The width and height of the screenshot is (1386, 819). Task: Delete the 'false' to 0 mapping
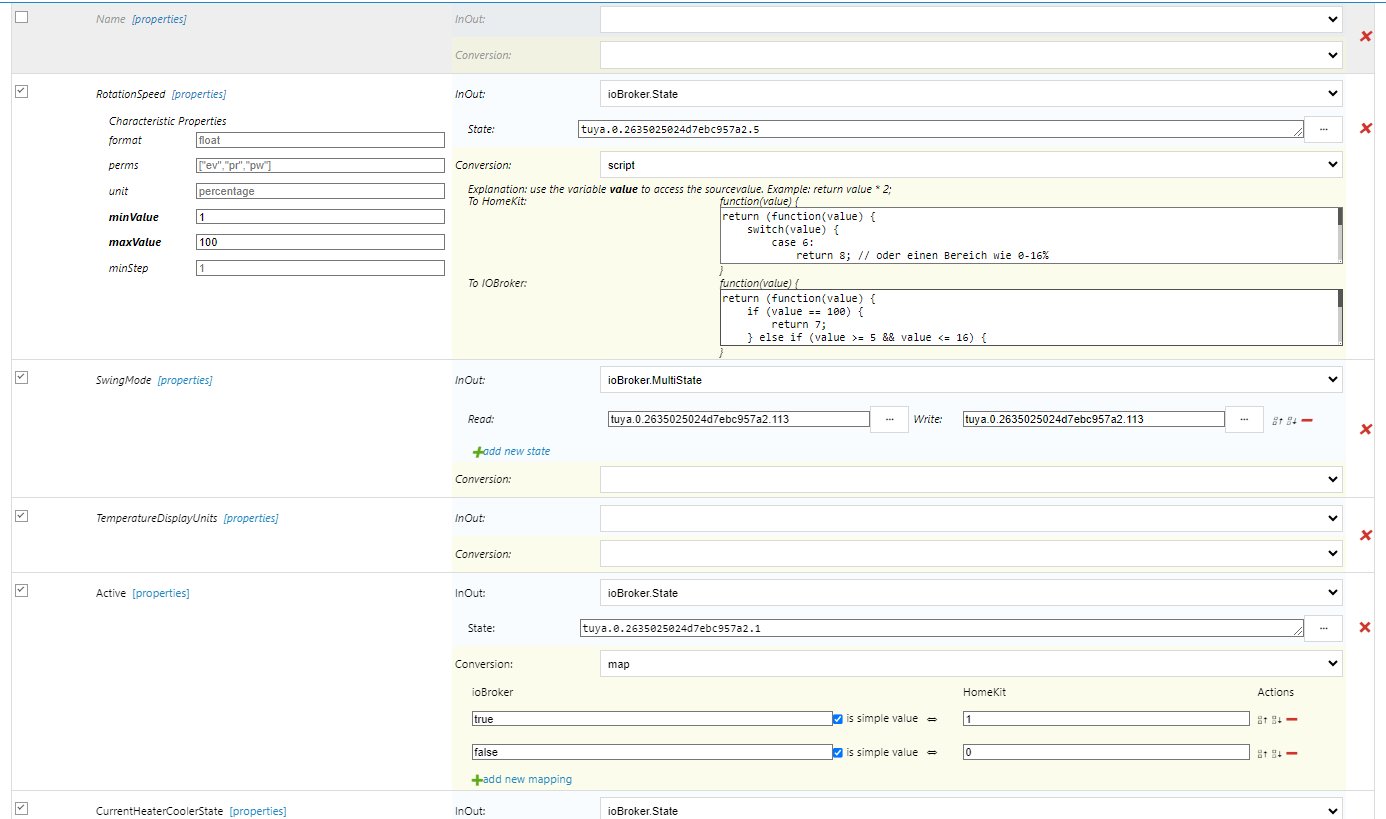(1292, 753)
